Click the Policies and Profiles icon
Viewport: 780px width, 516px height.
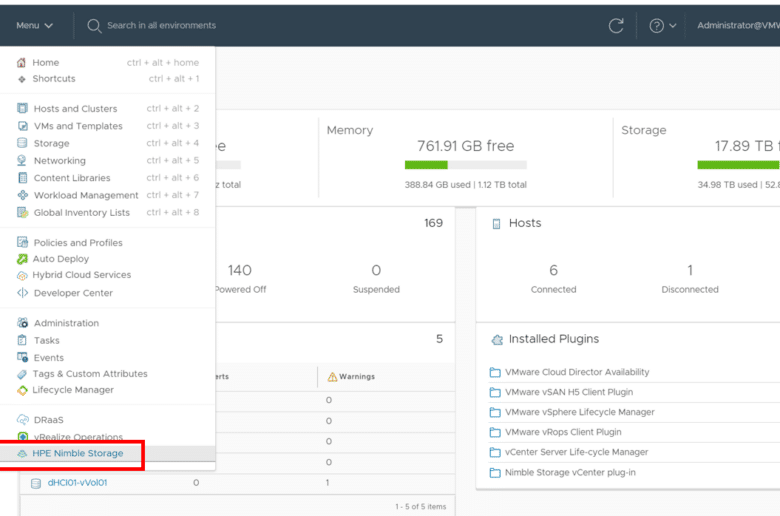22,242
